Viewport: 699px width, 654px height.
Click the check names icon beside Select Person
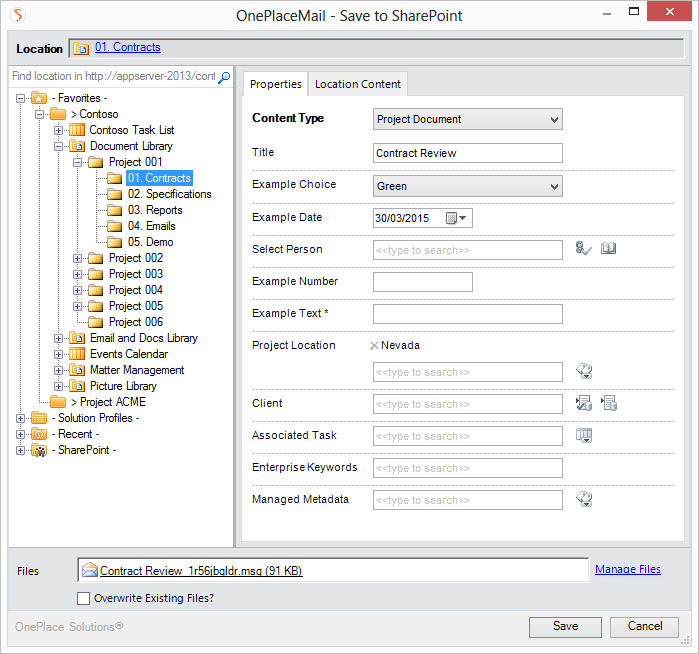(584, 249)
